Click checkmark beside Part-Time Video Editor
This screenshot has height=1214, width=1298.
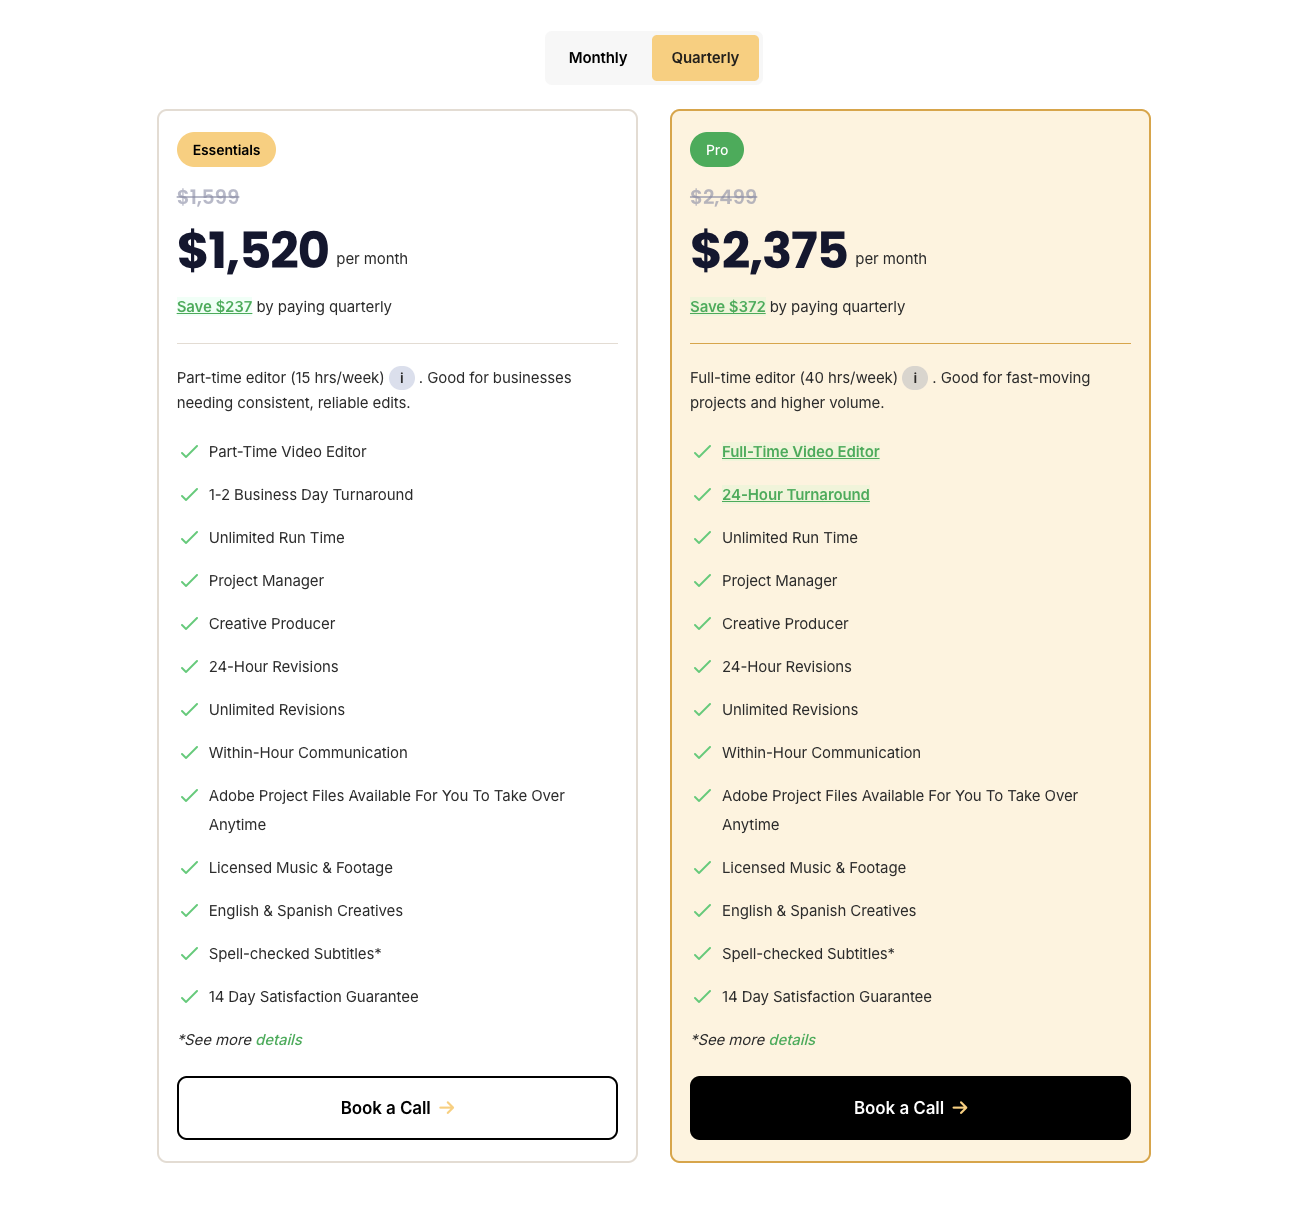pos(189,452)
